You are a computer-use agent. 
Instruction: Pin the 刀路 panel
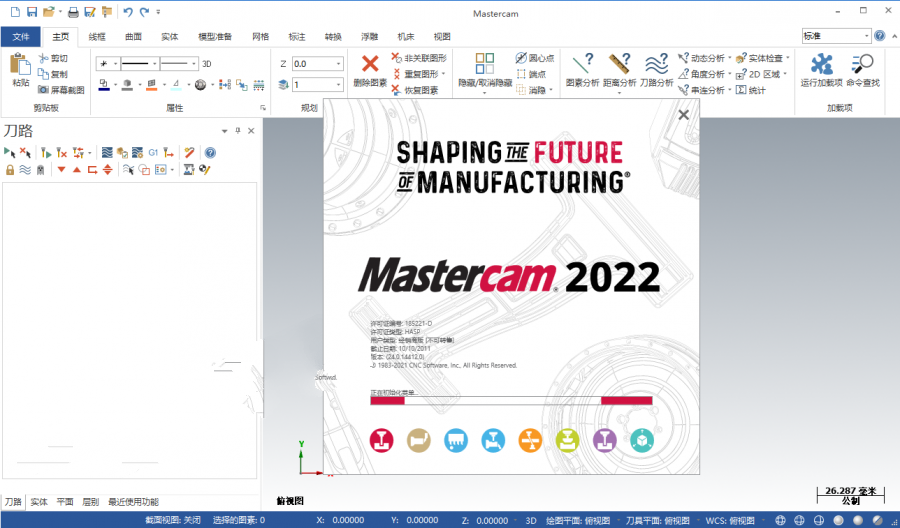(238, 131)
